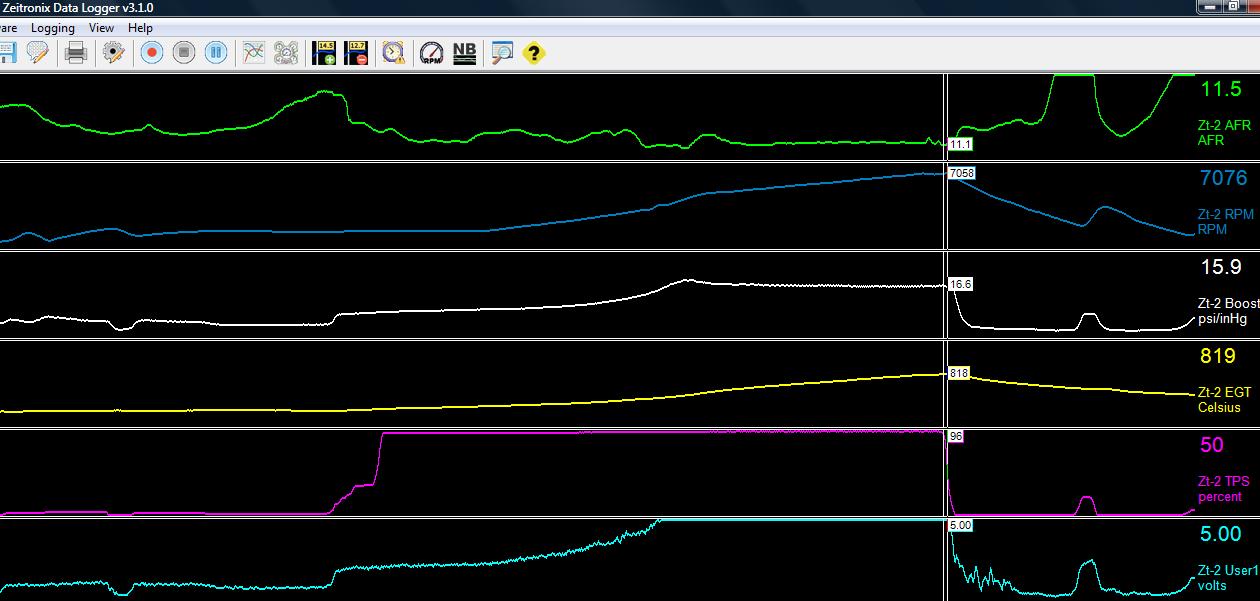The image size is (1260, 601).
Task: Open the gauges display cluster
Action: [286, 52]
